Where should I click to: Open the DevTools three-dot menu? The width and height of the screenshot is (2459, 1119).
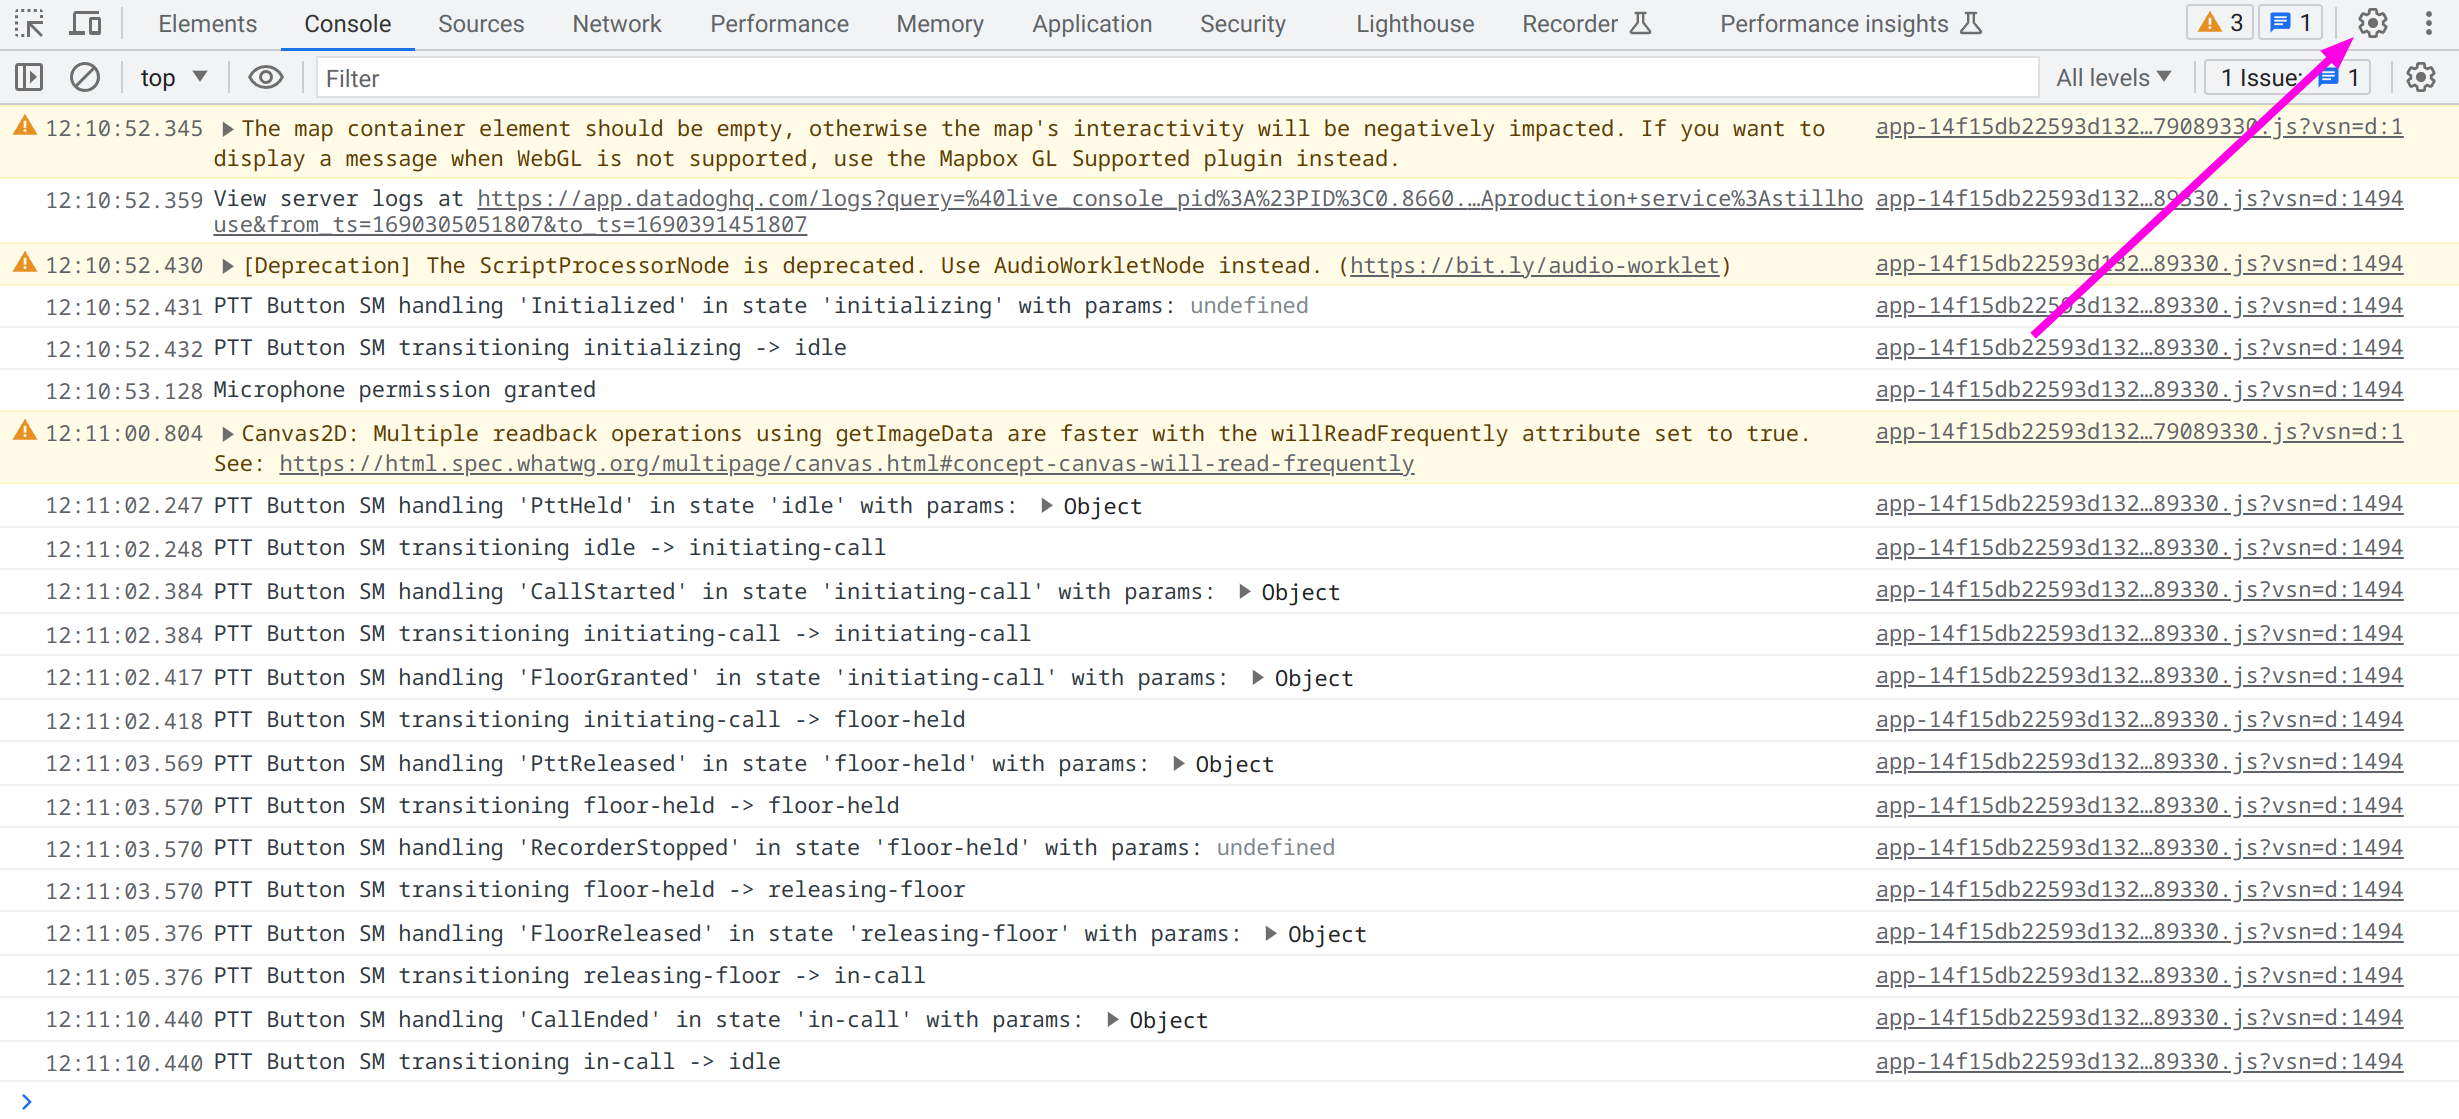click(x=2428, y=23)
